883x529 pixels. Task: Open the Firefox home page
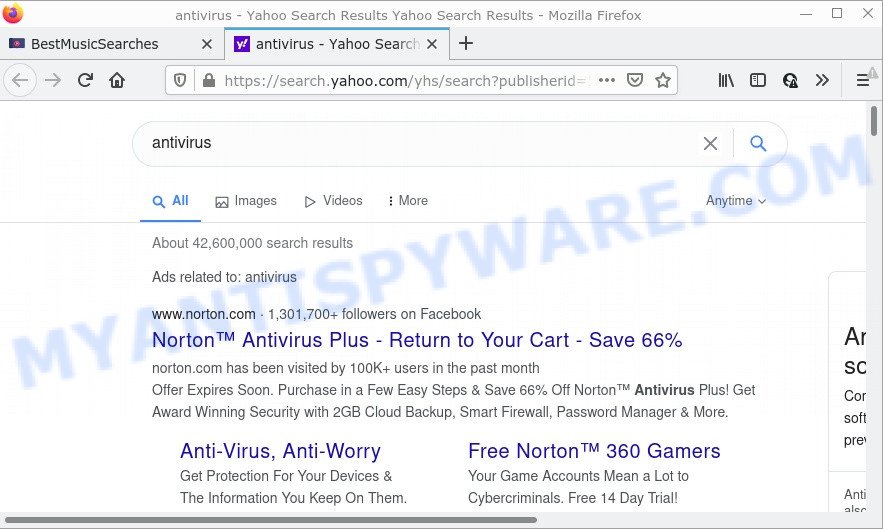click(x=117, y=81)
